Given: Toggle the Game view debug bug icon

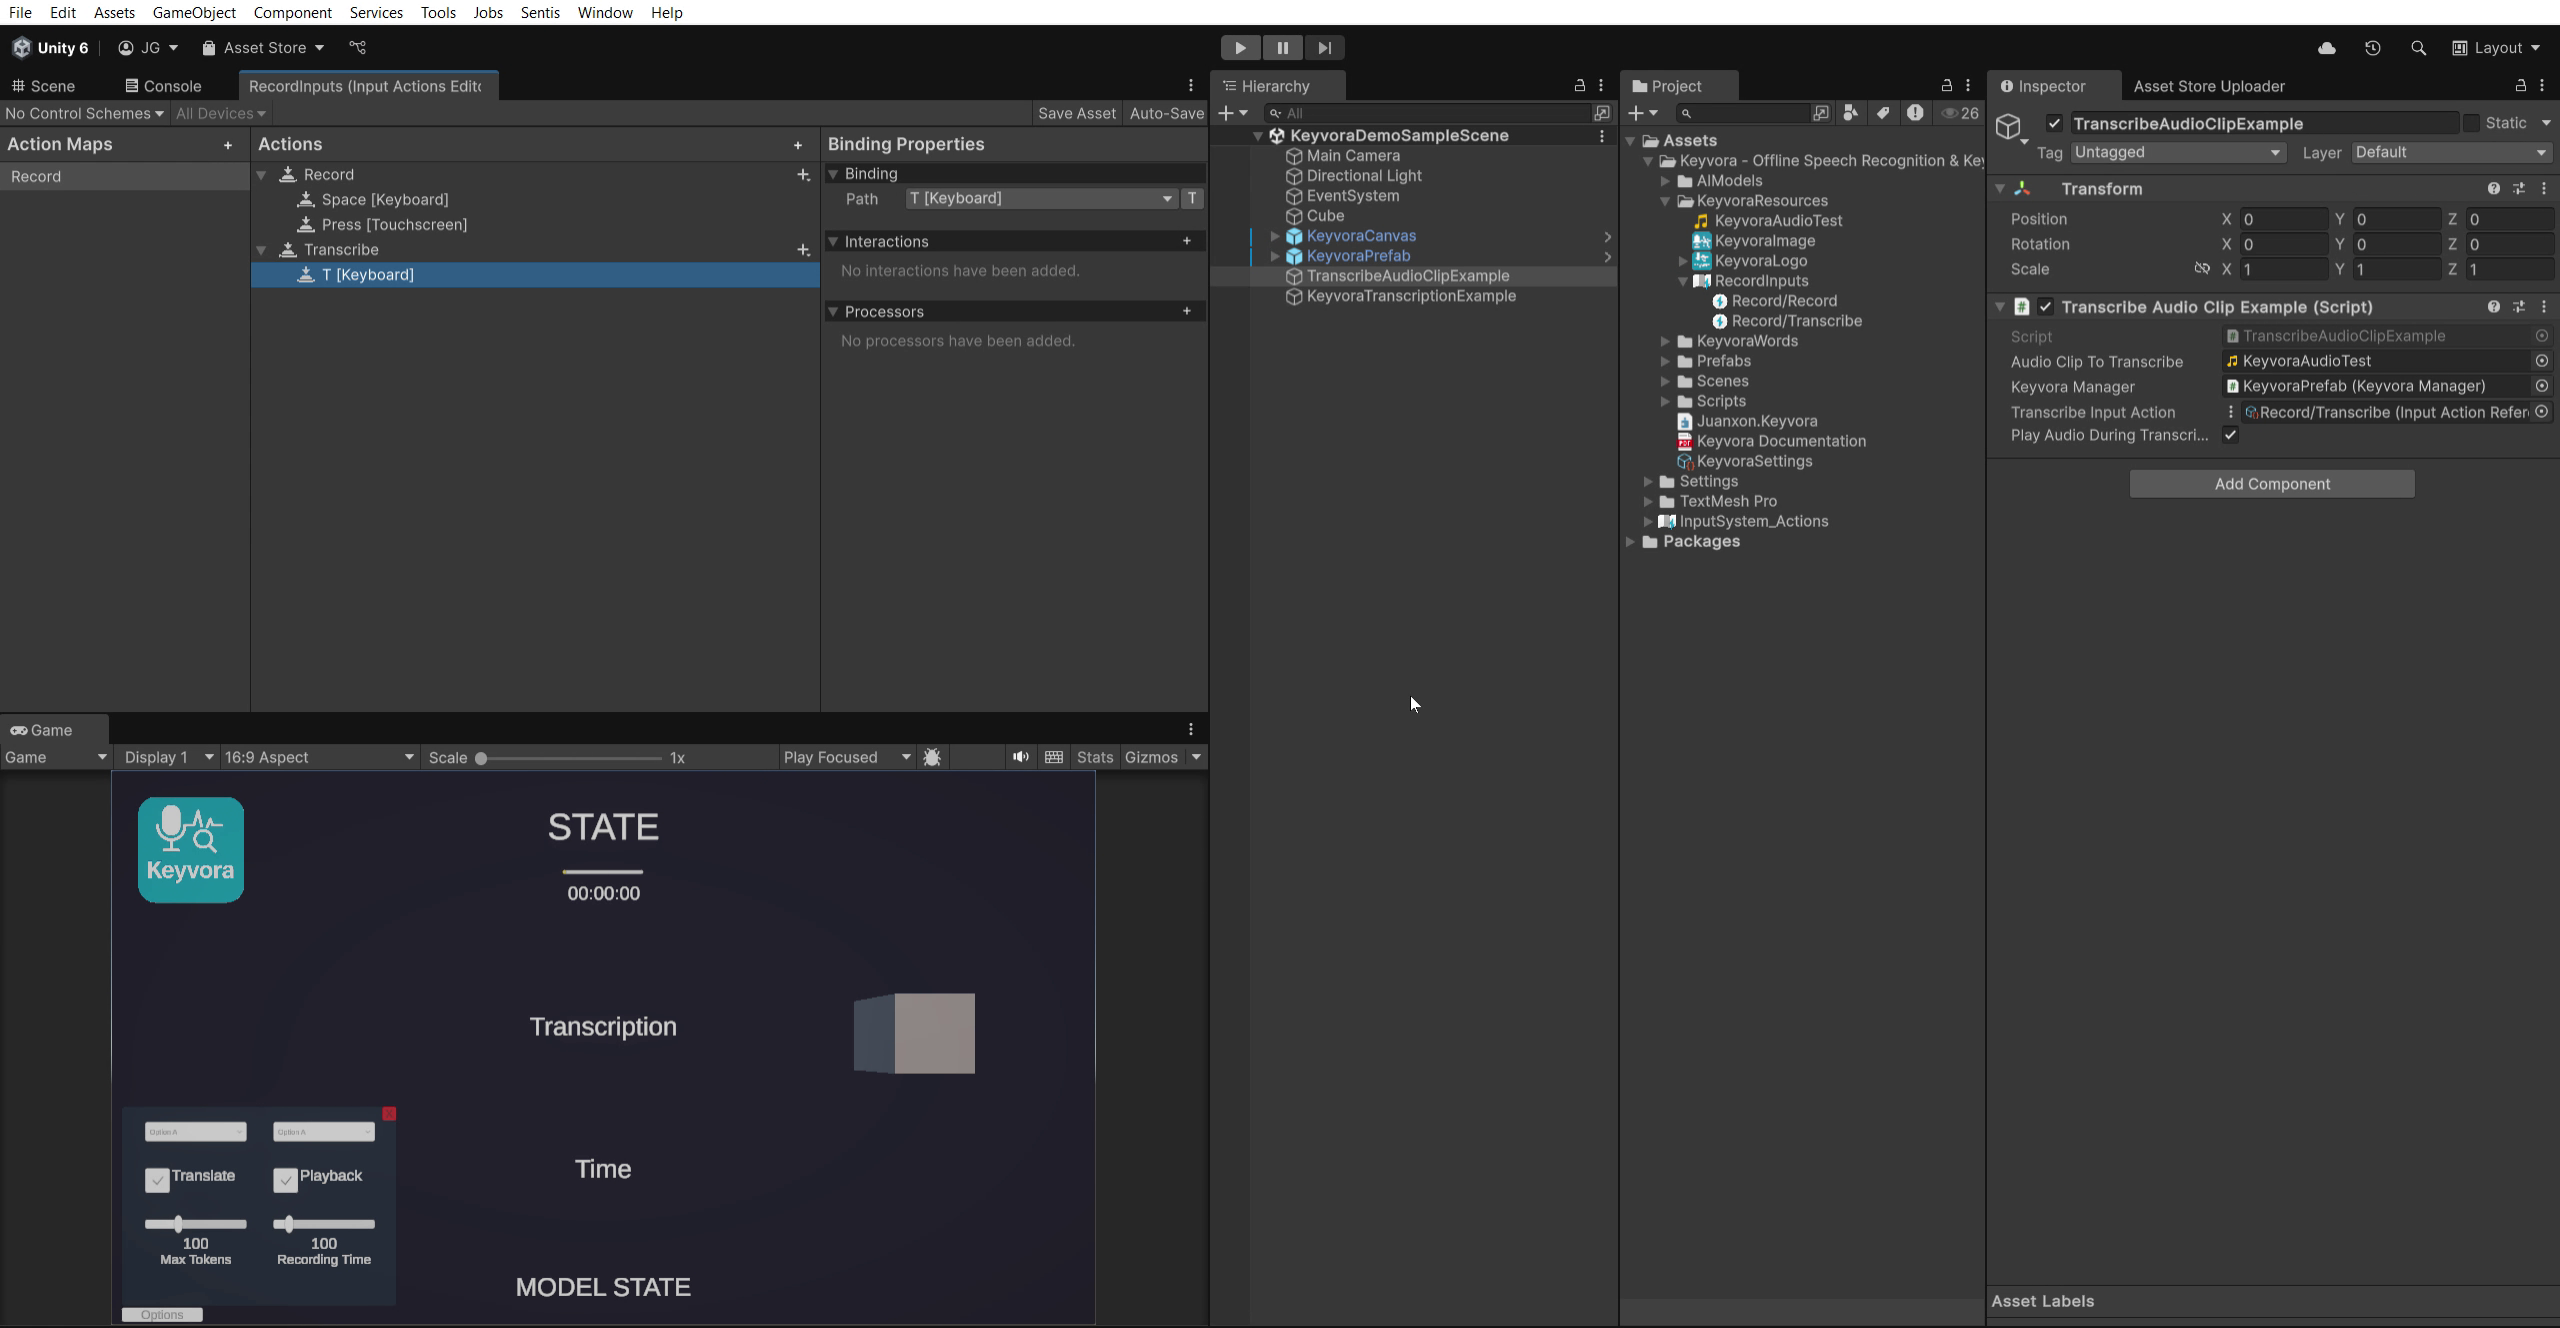Looking at the screenshot, I should tap(932, 757).
